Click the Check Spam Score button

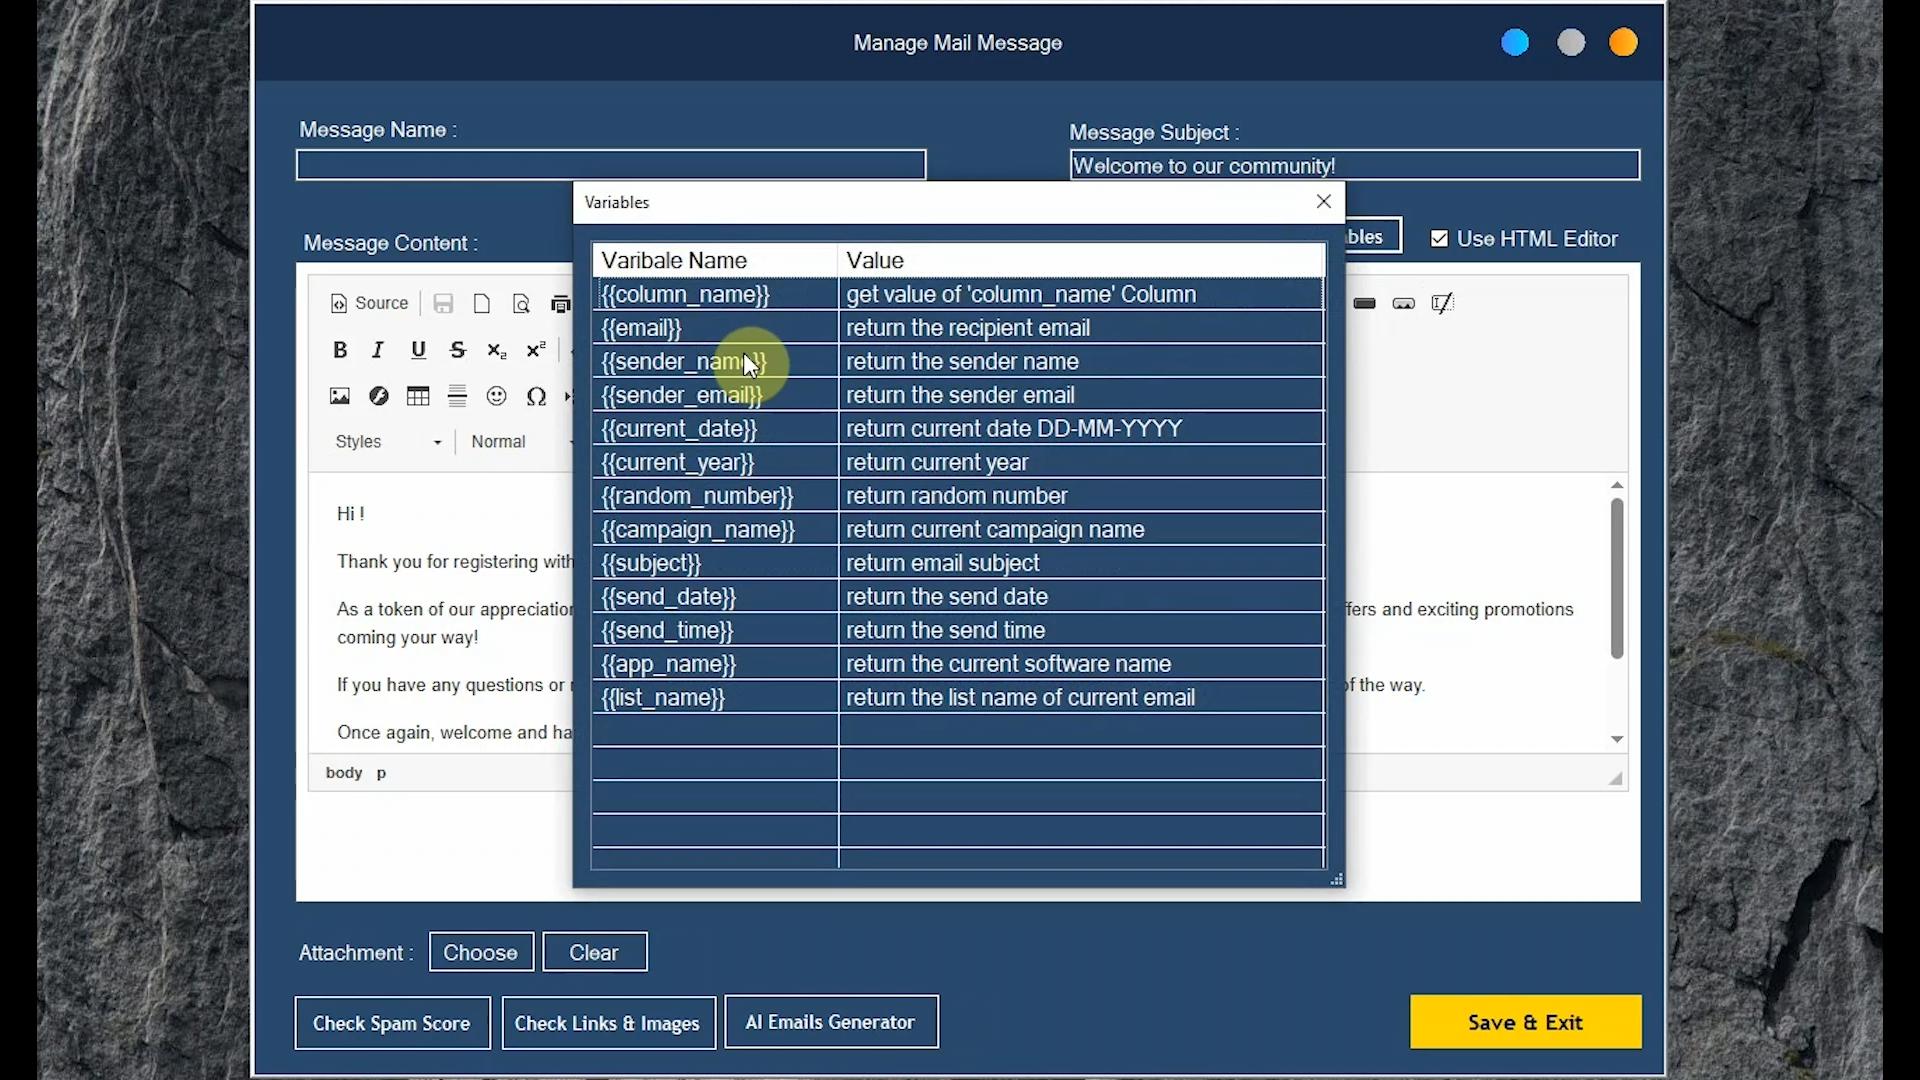(x=391, y=1022)
